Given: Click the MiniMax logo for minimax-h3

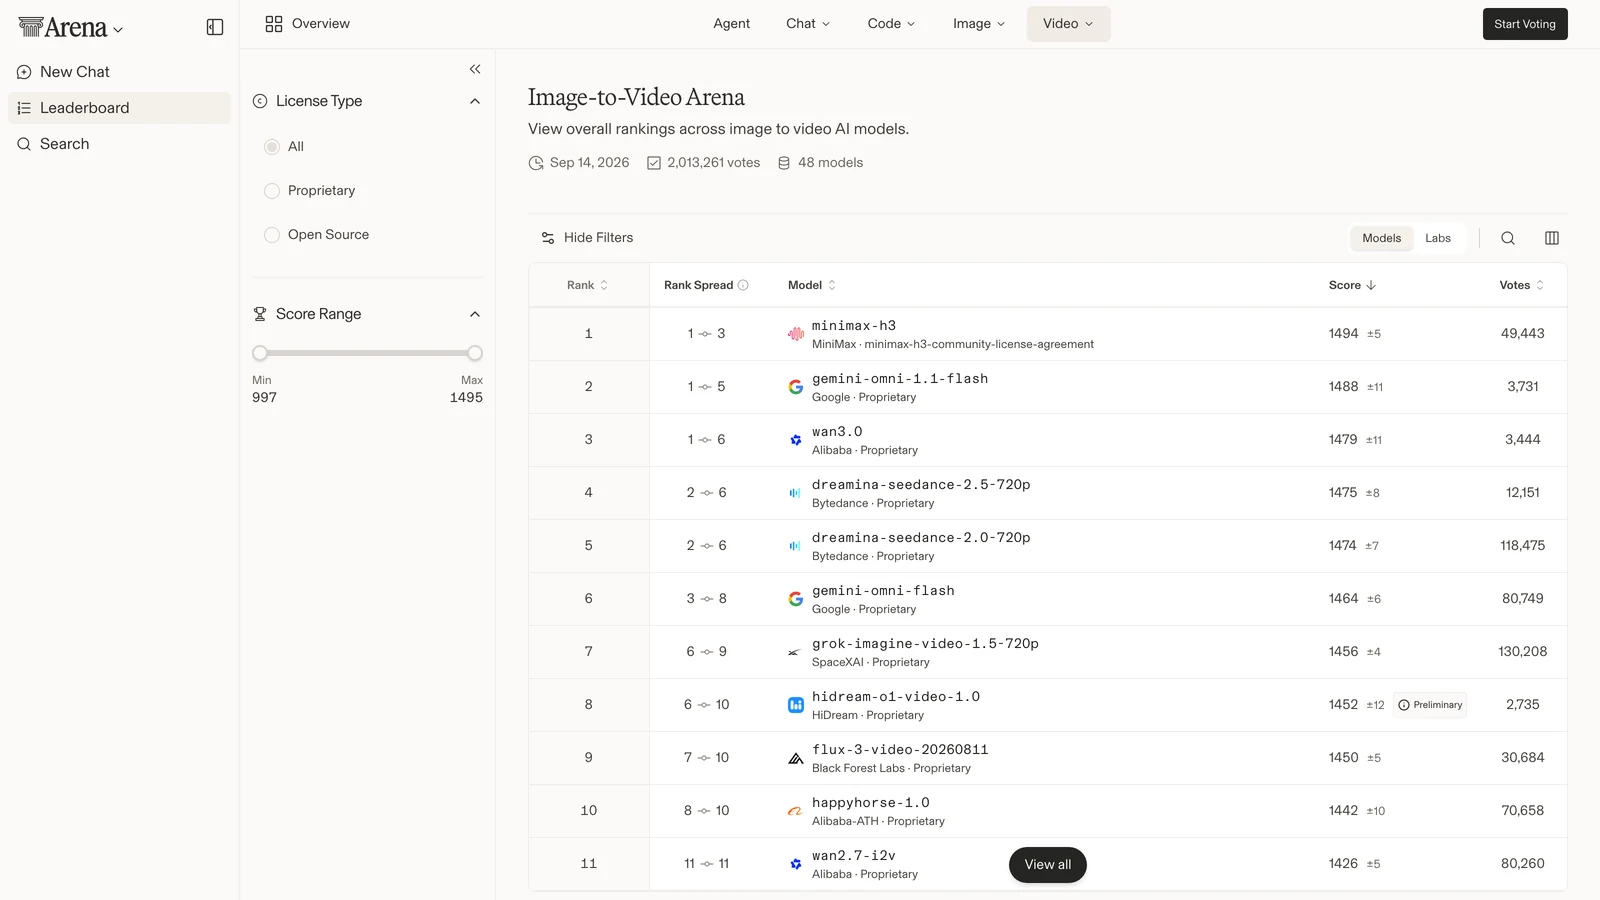Looking at the screenshot, I should click(796, 334).
